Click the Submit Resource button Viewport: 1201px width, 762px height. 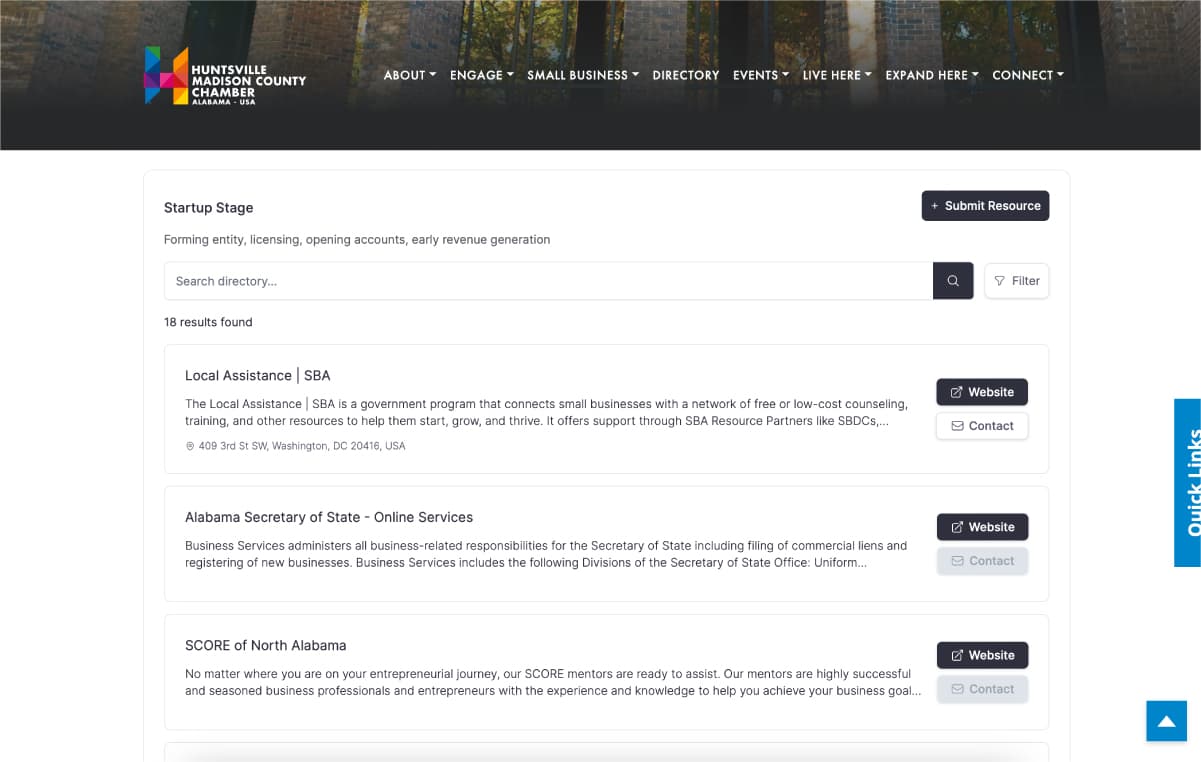[985, 206]
